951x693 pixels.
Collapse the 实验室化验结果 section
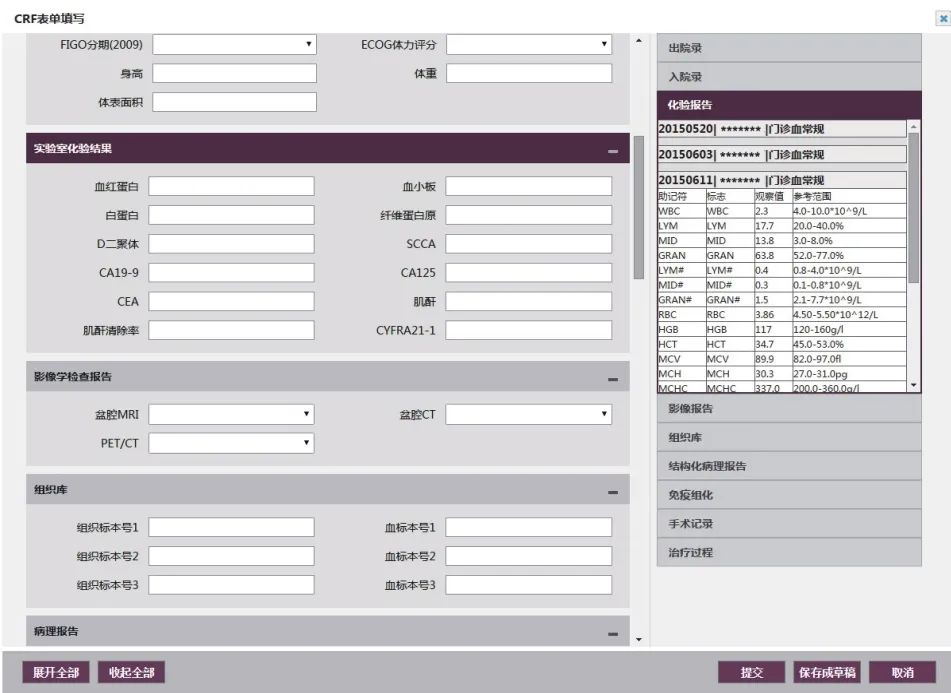[x=612, y=151]
